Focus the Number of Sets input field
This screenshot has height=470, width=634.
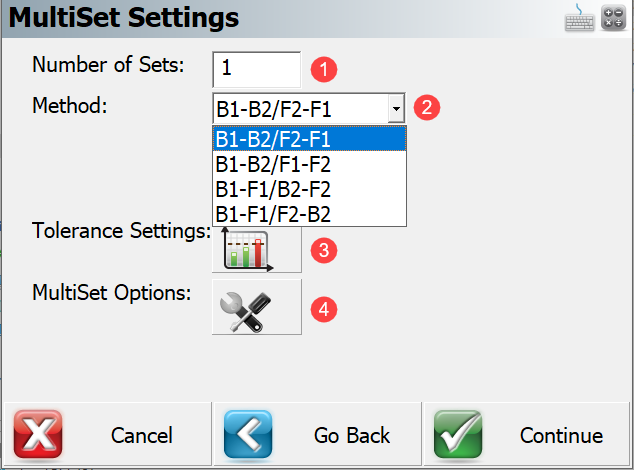tap(256, 69)
